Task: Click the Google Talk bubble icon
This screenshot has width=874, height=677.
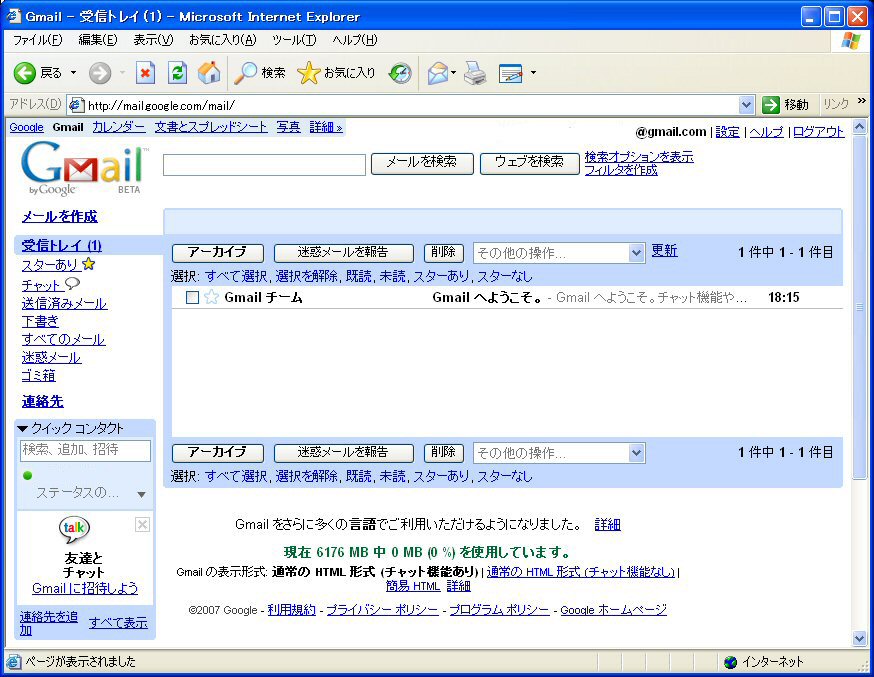Action: [x=74, y=529]
